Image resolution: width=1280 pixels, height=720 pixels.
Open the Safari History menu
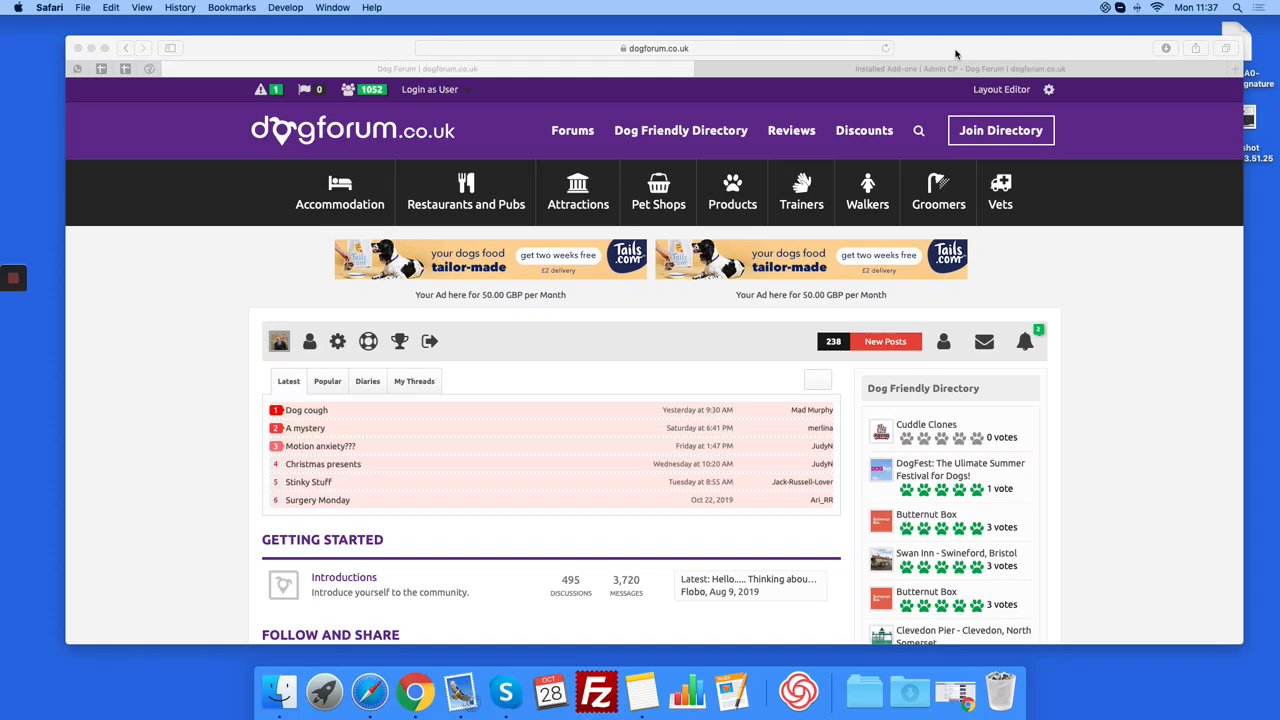coord(180,8)
